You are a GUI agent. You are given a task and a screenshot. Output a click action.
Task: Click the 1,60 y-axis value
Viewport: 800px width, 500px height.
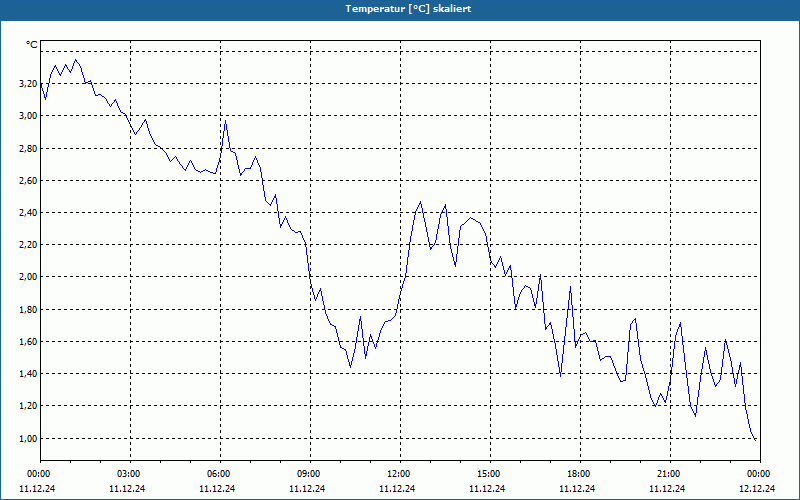tap(28, 341)
